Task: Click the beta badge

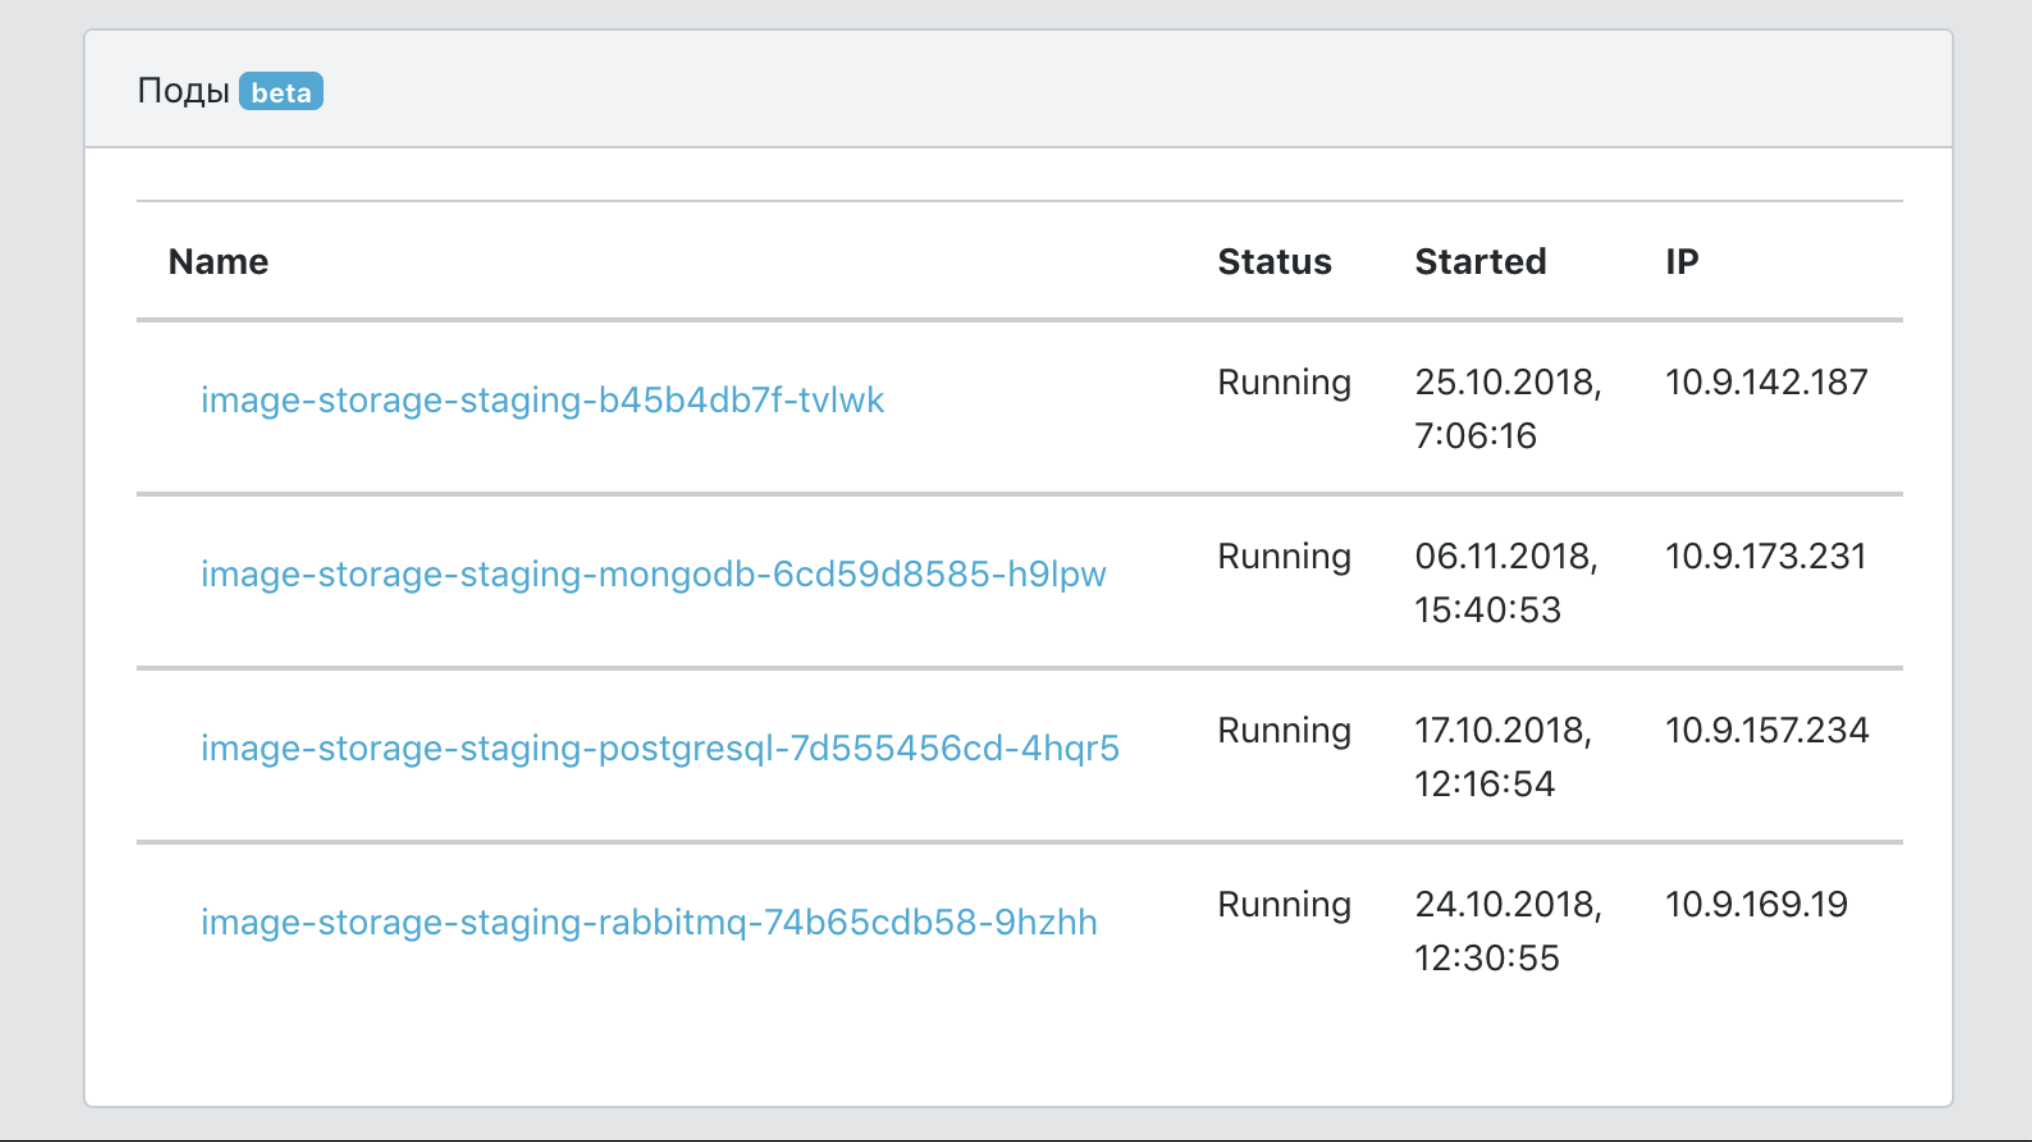Action: [281, 92]
